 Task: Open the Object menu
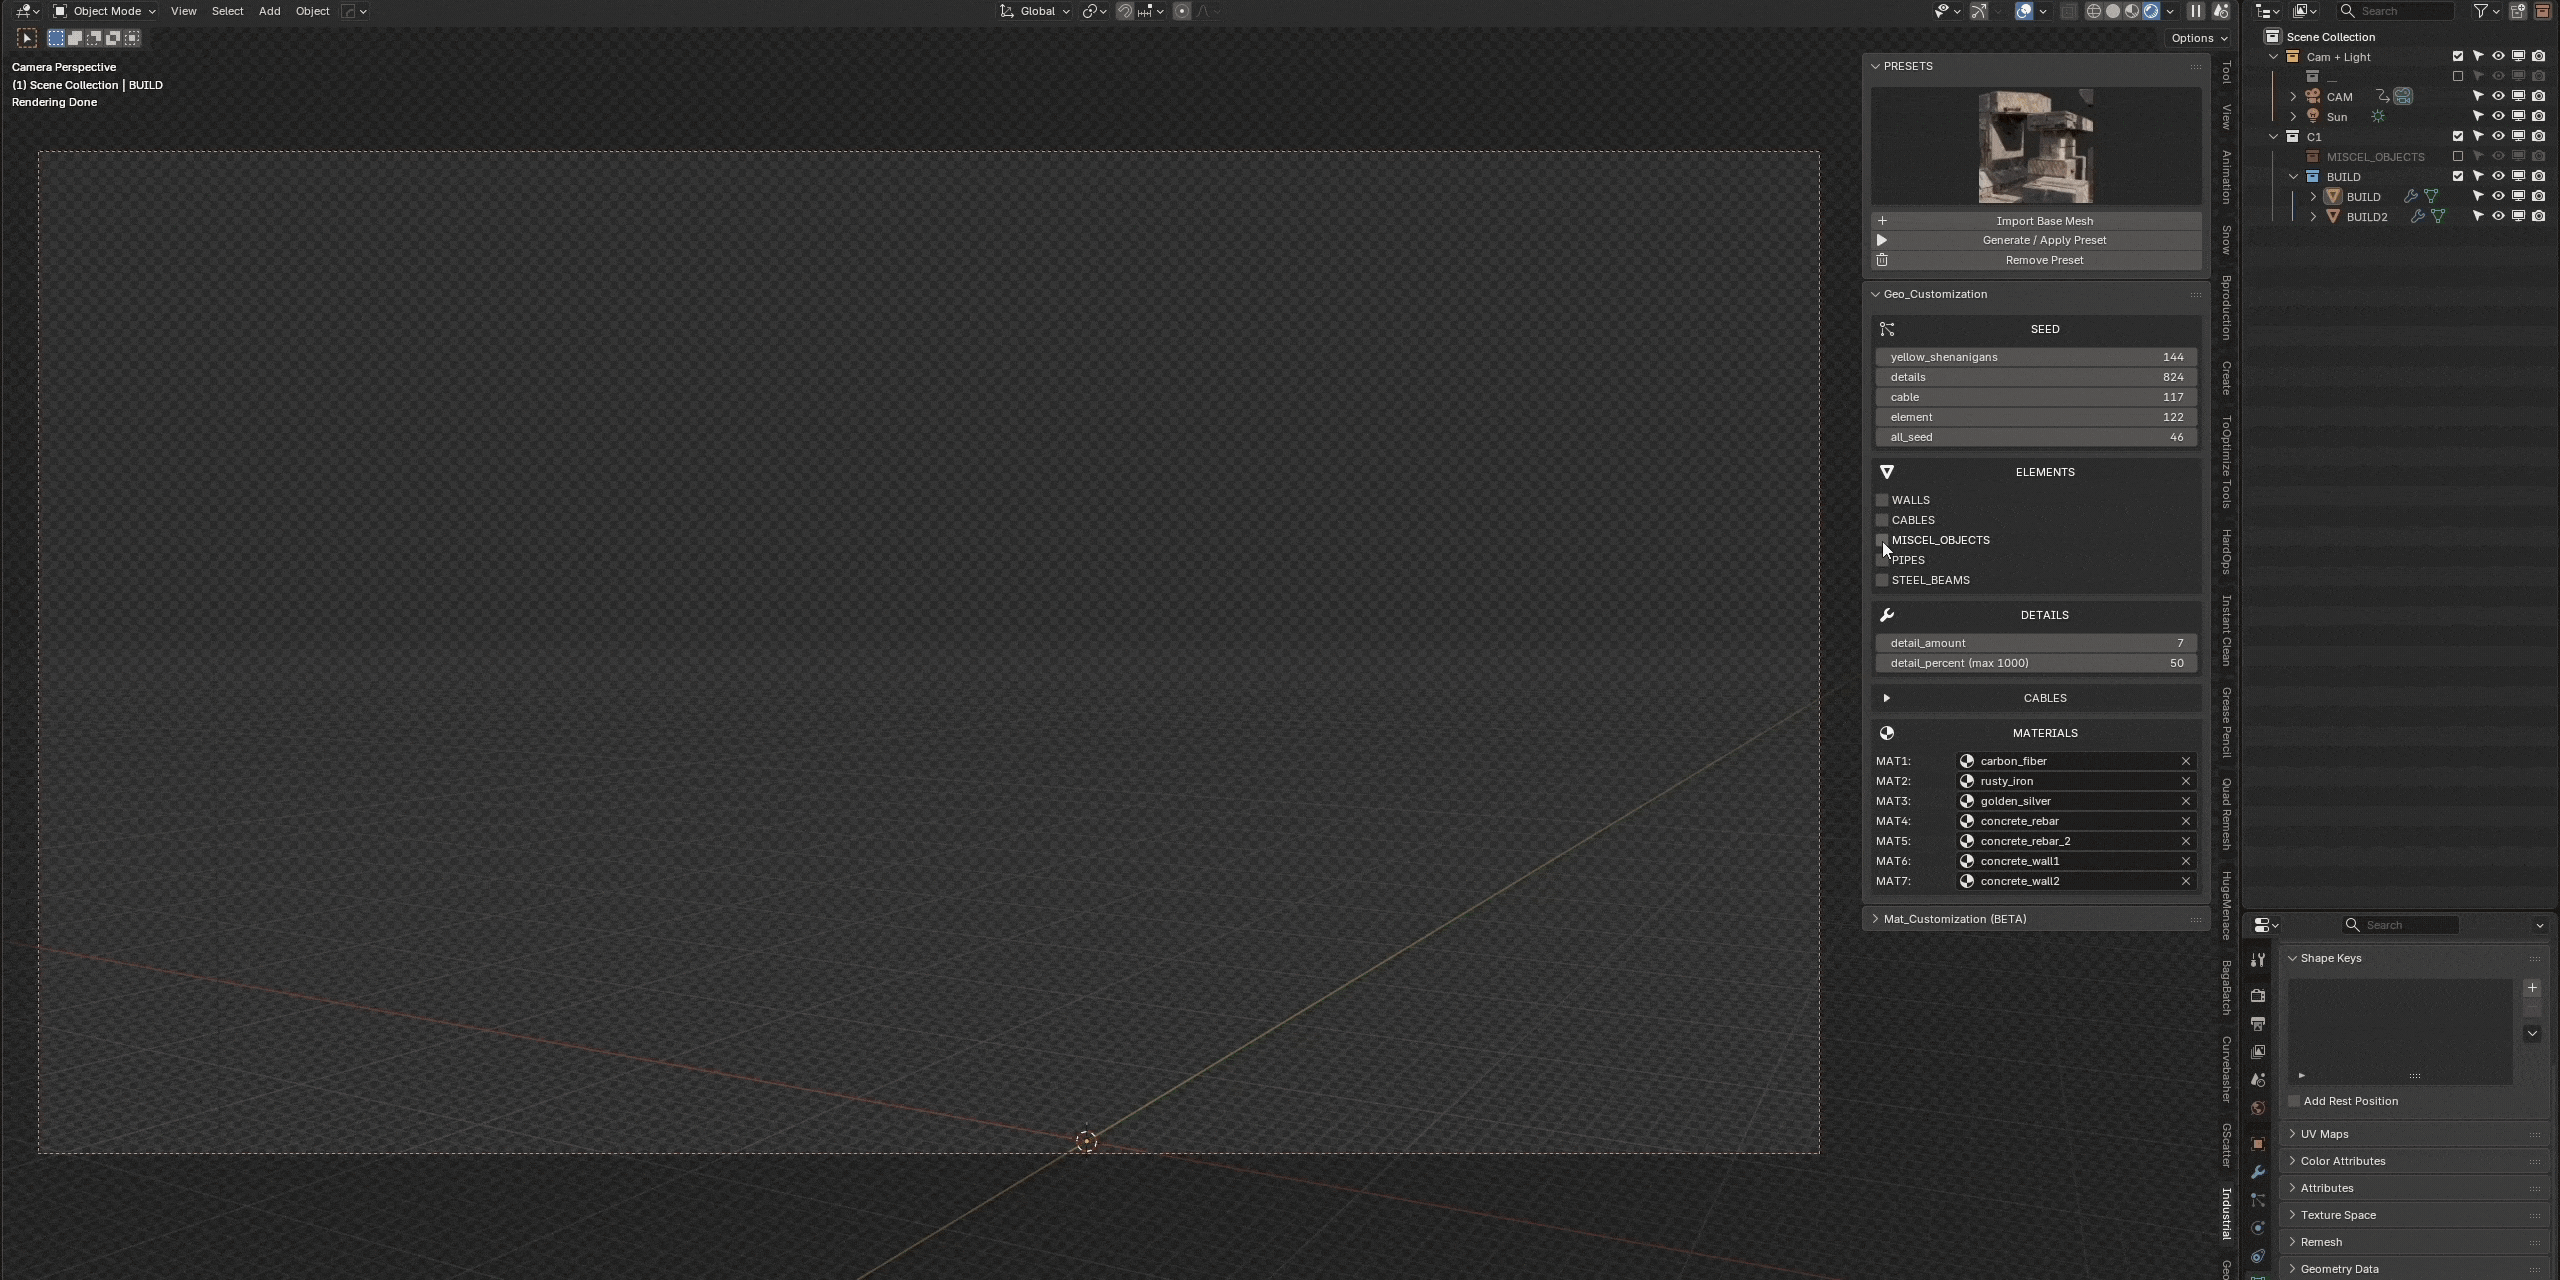tap(312, 11)
